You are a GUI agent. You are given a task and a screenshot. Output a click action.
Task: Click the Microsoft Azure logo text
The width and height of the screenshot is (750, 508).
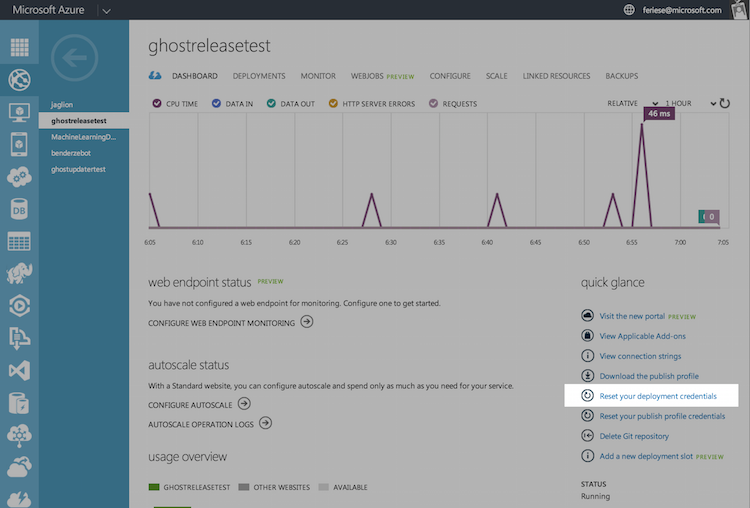pos(48,10)
